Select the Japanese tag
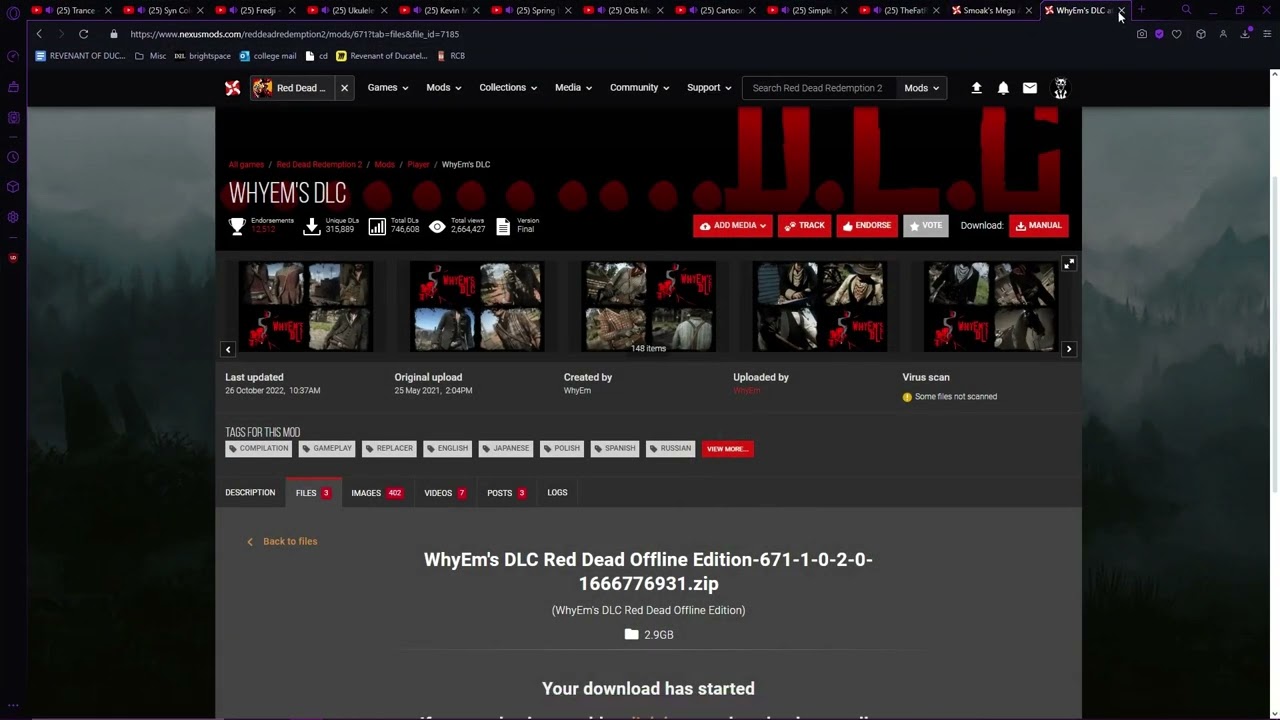The height and width of the screenshot is (720, 1280). coord(506,449)
